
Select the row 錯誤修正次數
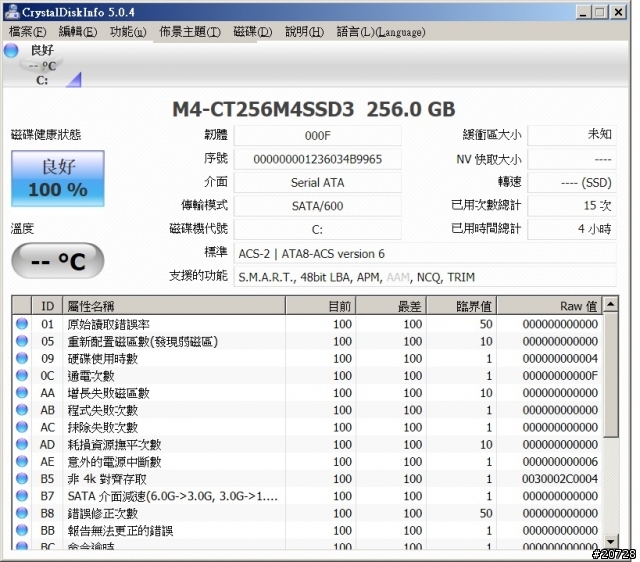307,513
